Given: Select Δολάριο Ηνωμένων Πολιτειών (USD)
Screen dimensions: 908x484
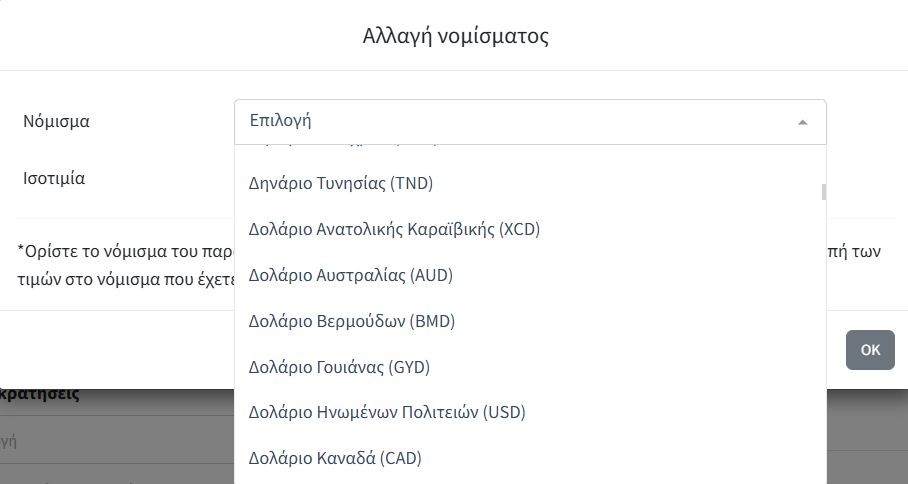Looking at the screenshot, I should coord(387,413).
